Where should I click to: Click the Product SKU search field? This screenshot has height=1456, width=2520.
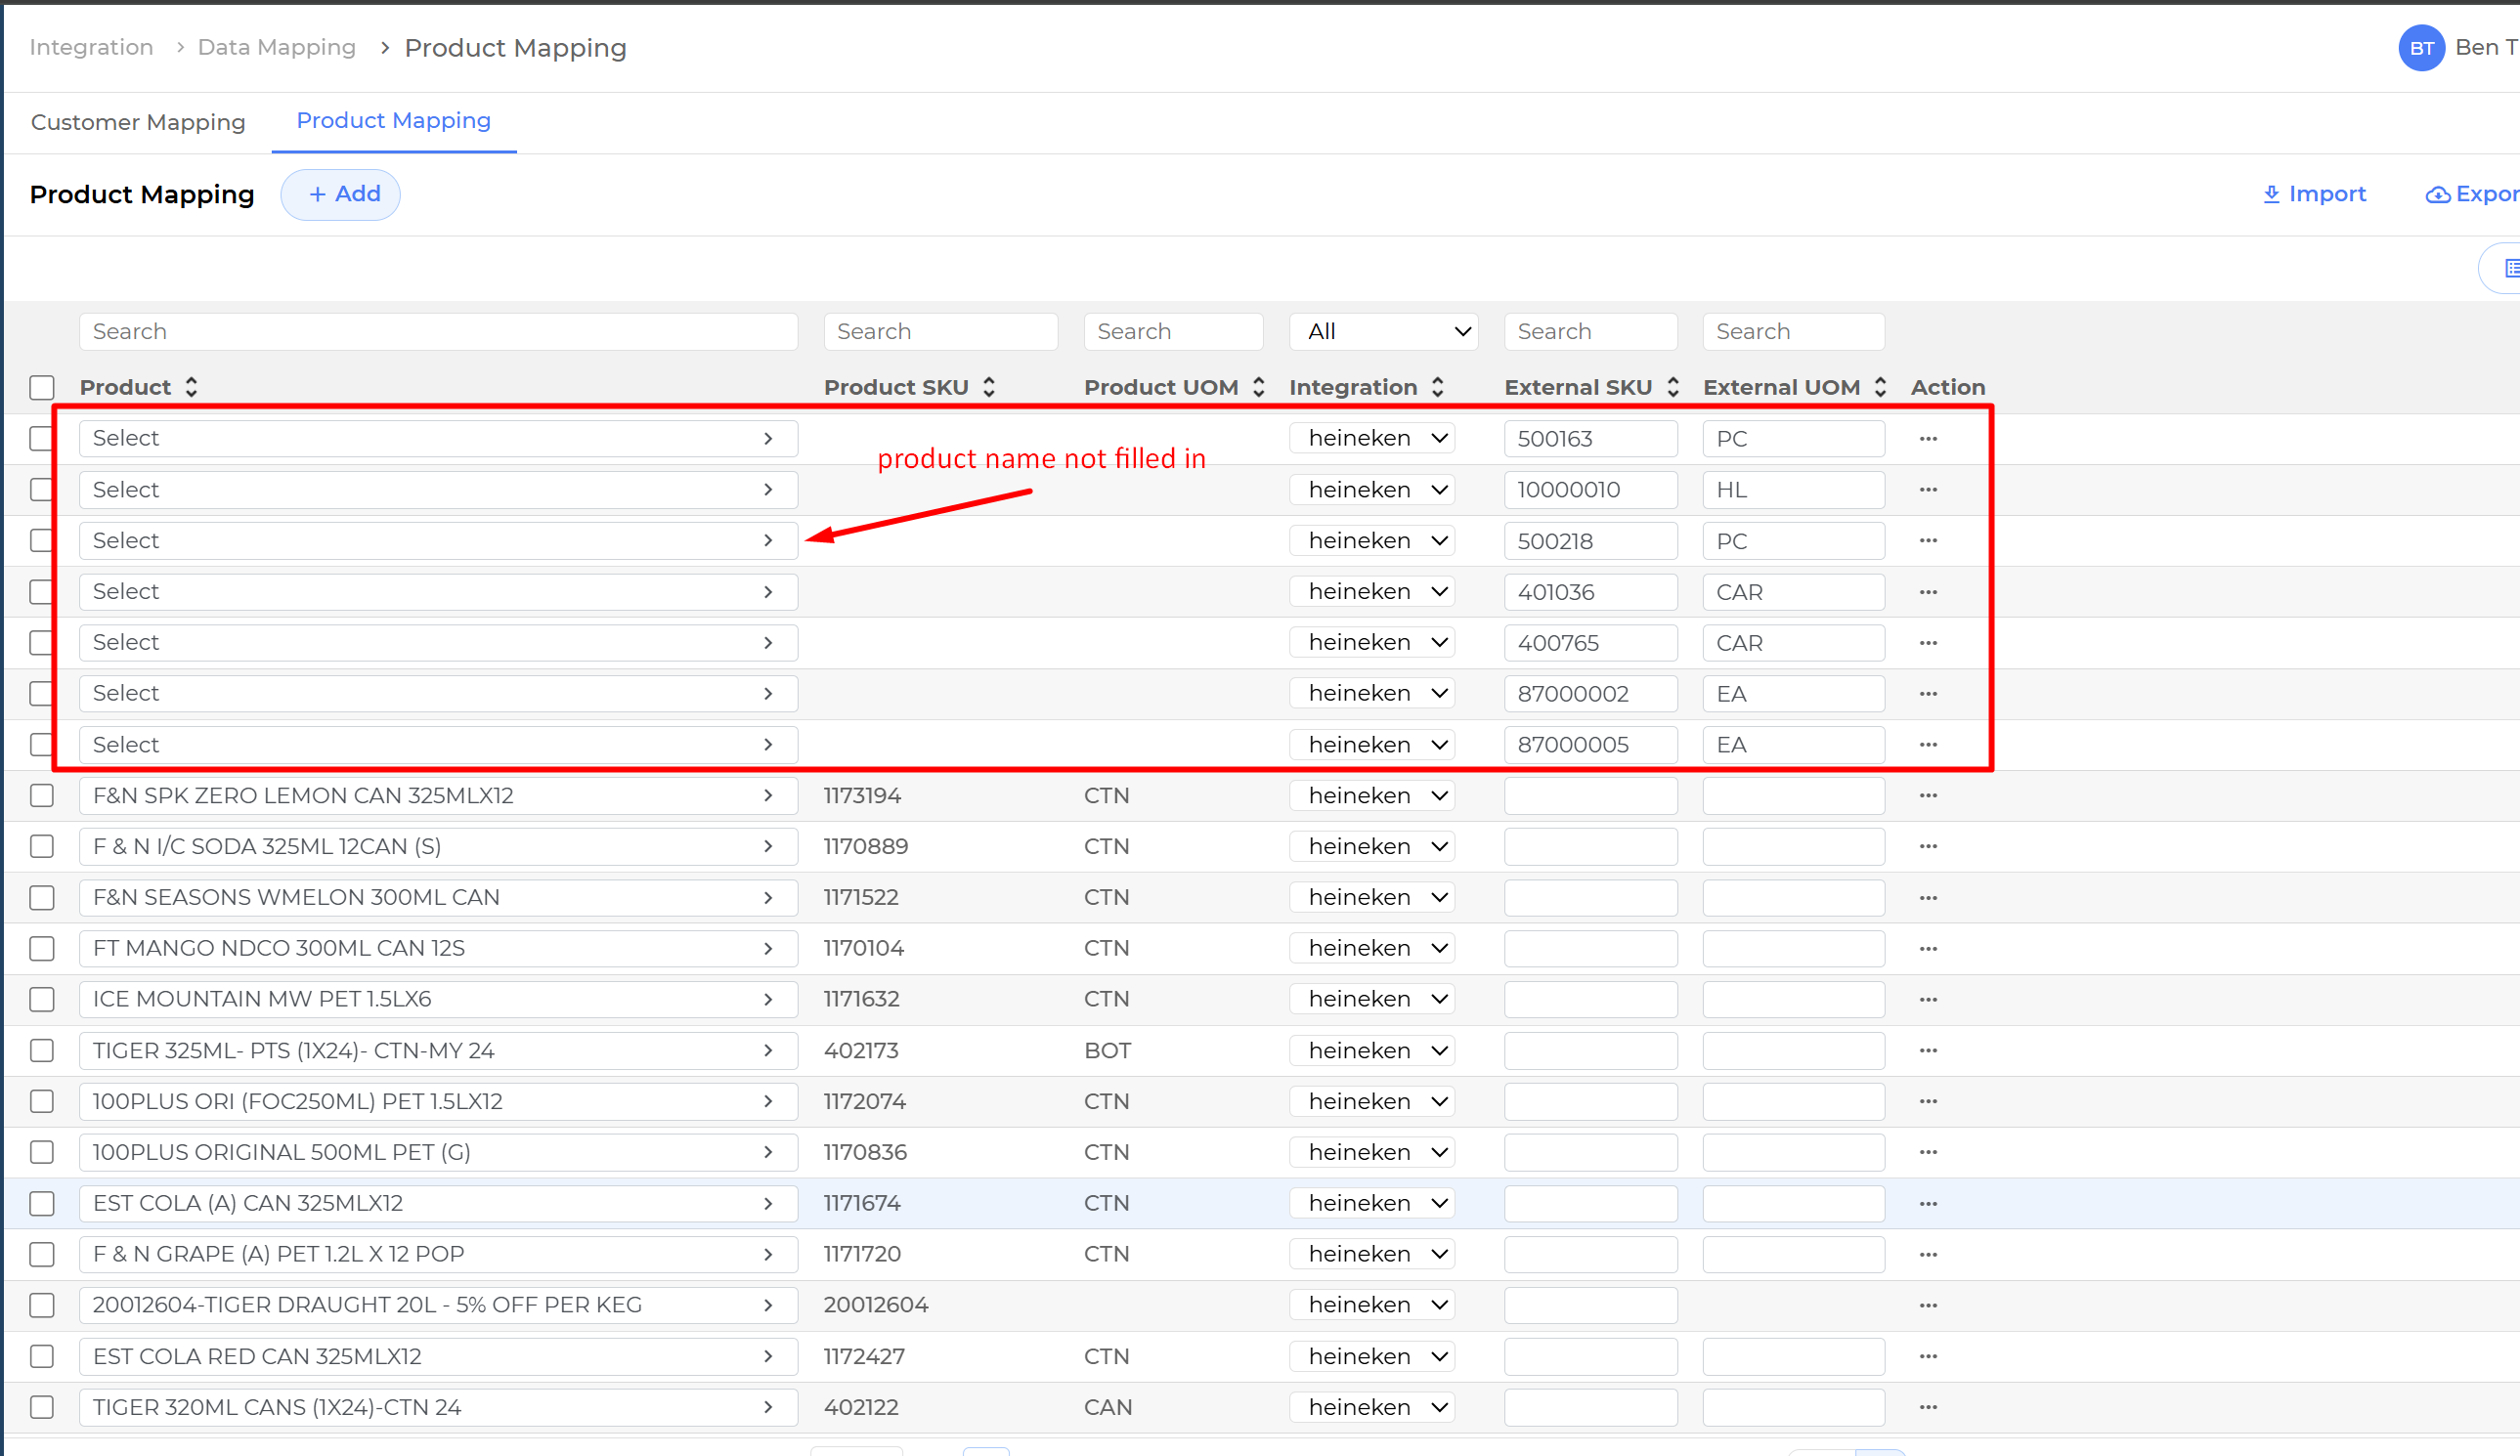click(x=940, y=332)
